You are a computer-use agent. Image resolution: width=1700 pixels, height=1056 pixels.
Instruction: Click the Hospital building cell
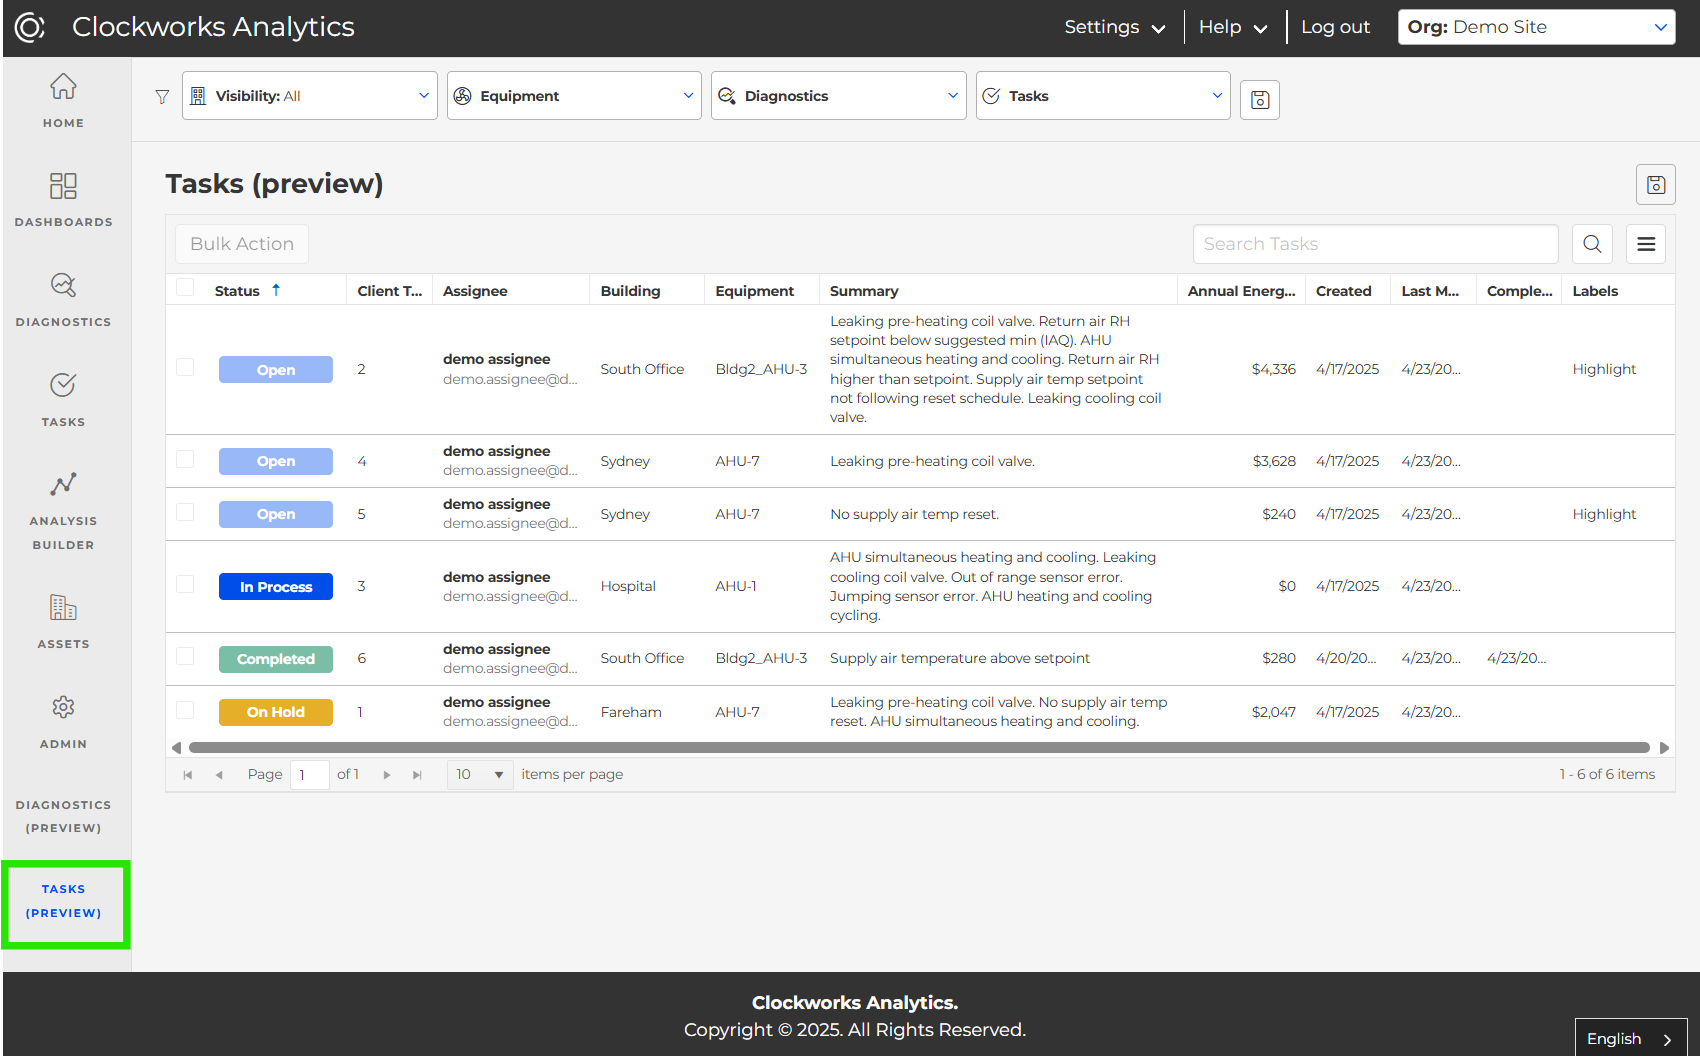[628, 586]
